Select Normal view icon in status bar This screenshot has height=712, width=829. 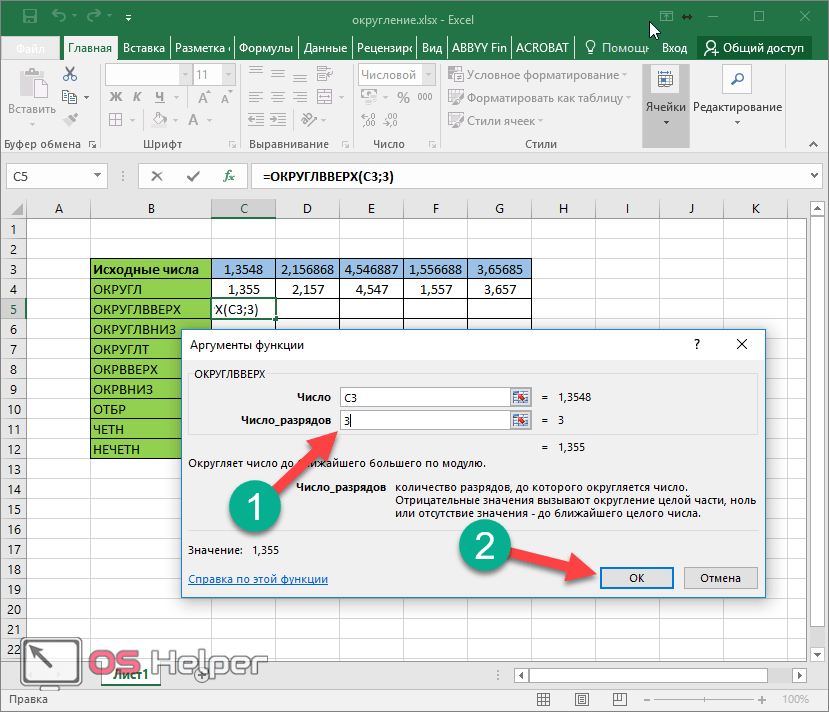tap(544, 699)
